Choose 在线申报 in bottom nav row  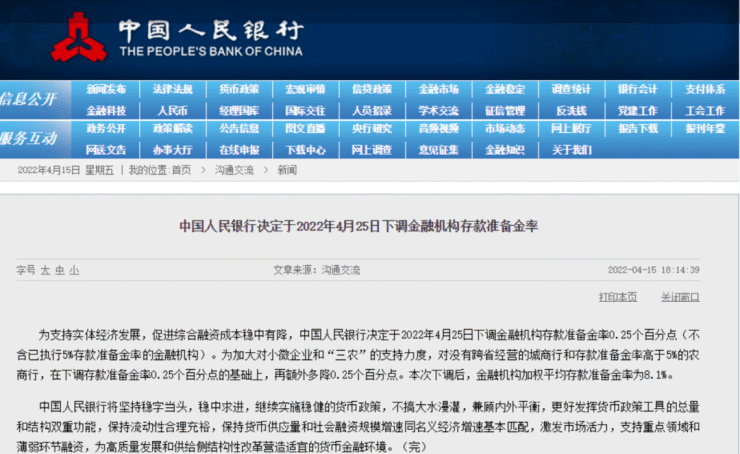[x=239, y=150]
